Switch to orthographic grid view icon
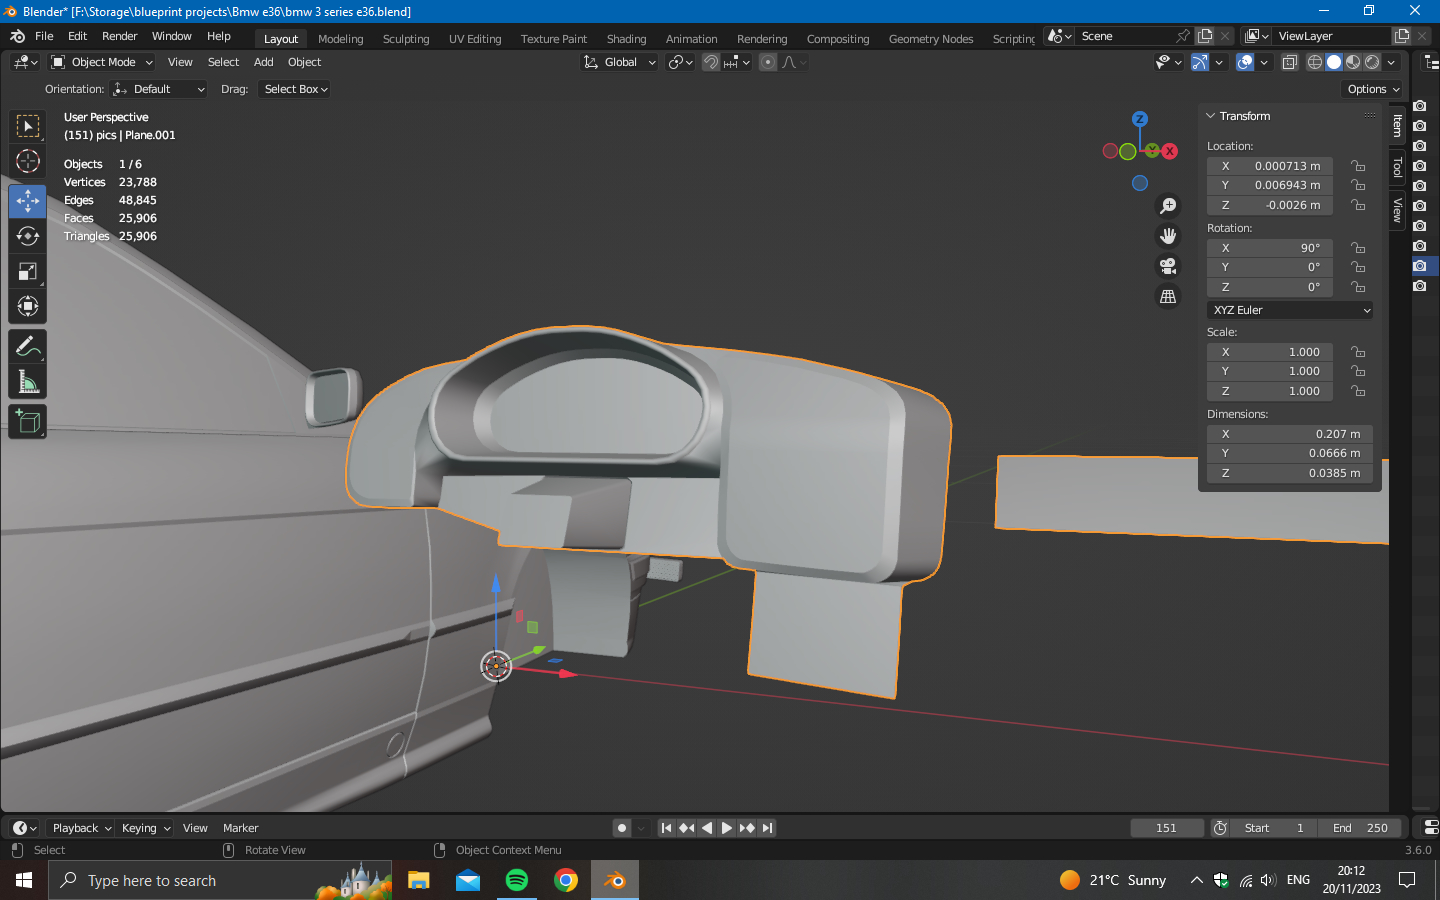Image resolution: width=1440 pixels, height=900 pixels. 1167,297
